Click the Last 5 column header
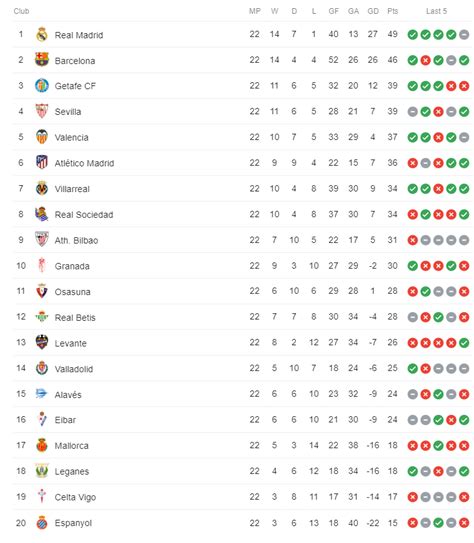 tap(436, 11)
